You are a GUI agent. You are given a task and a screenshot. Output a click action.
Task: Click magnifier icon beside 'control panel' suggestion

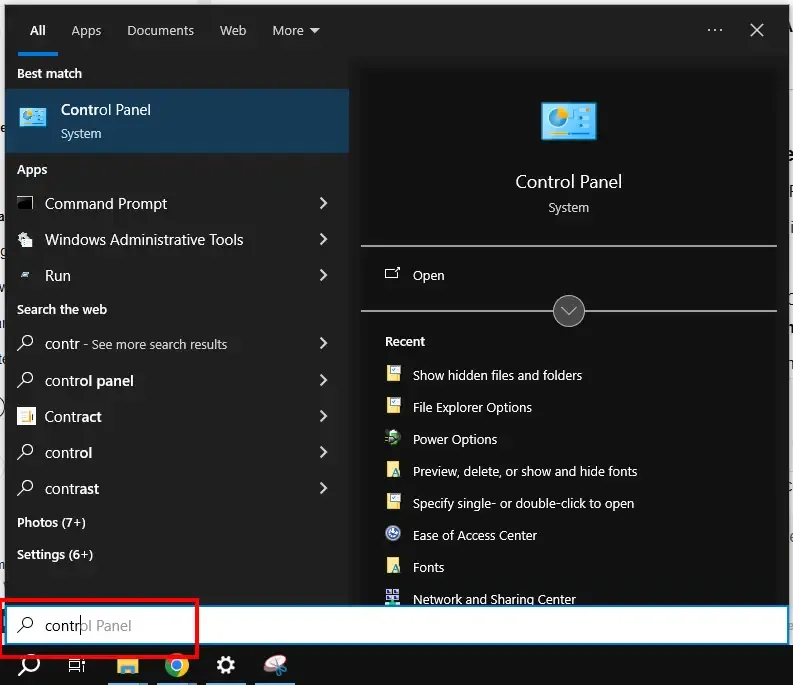coord(25,380)
